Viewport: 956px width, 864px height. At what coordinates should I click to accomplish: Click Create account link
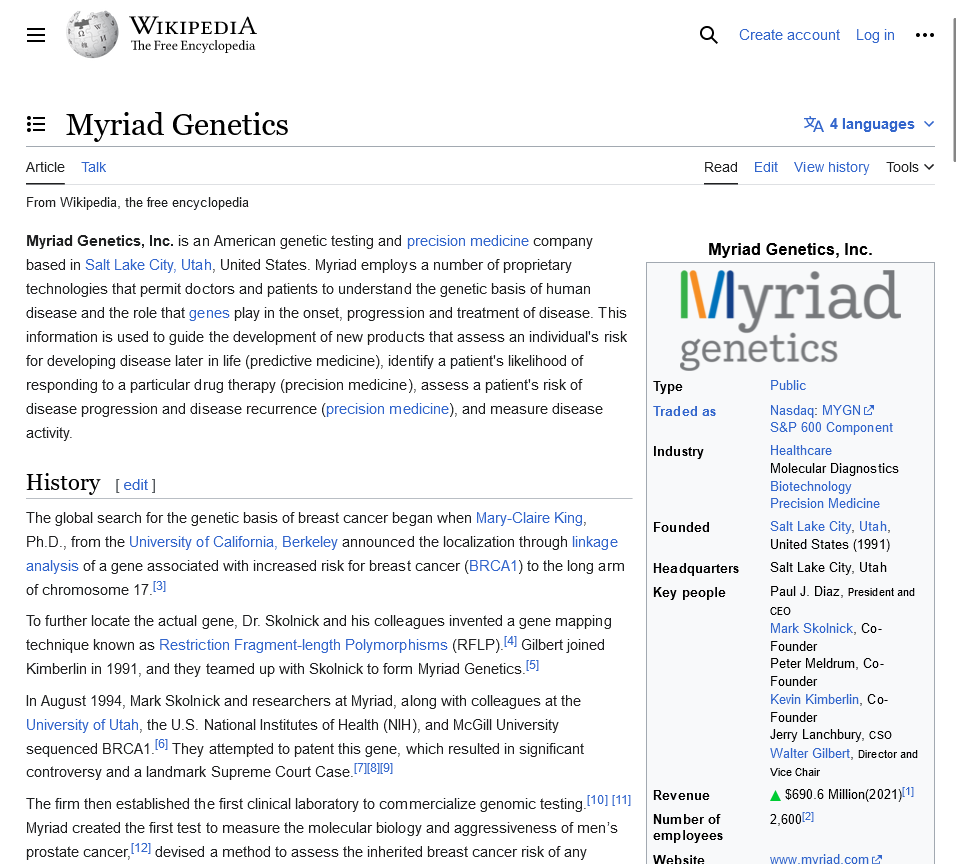tap(789, 35)
